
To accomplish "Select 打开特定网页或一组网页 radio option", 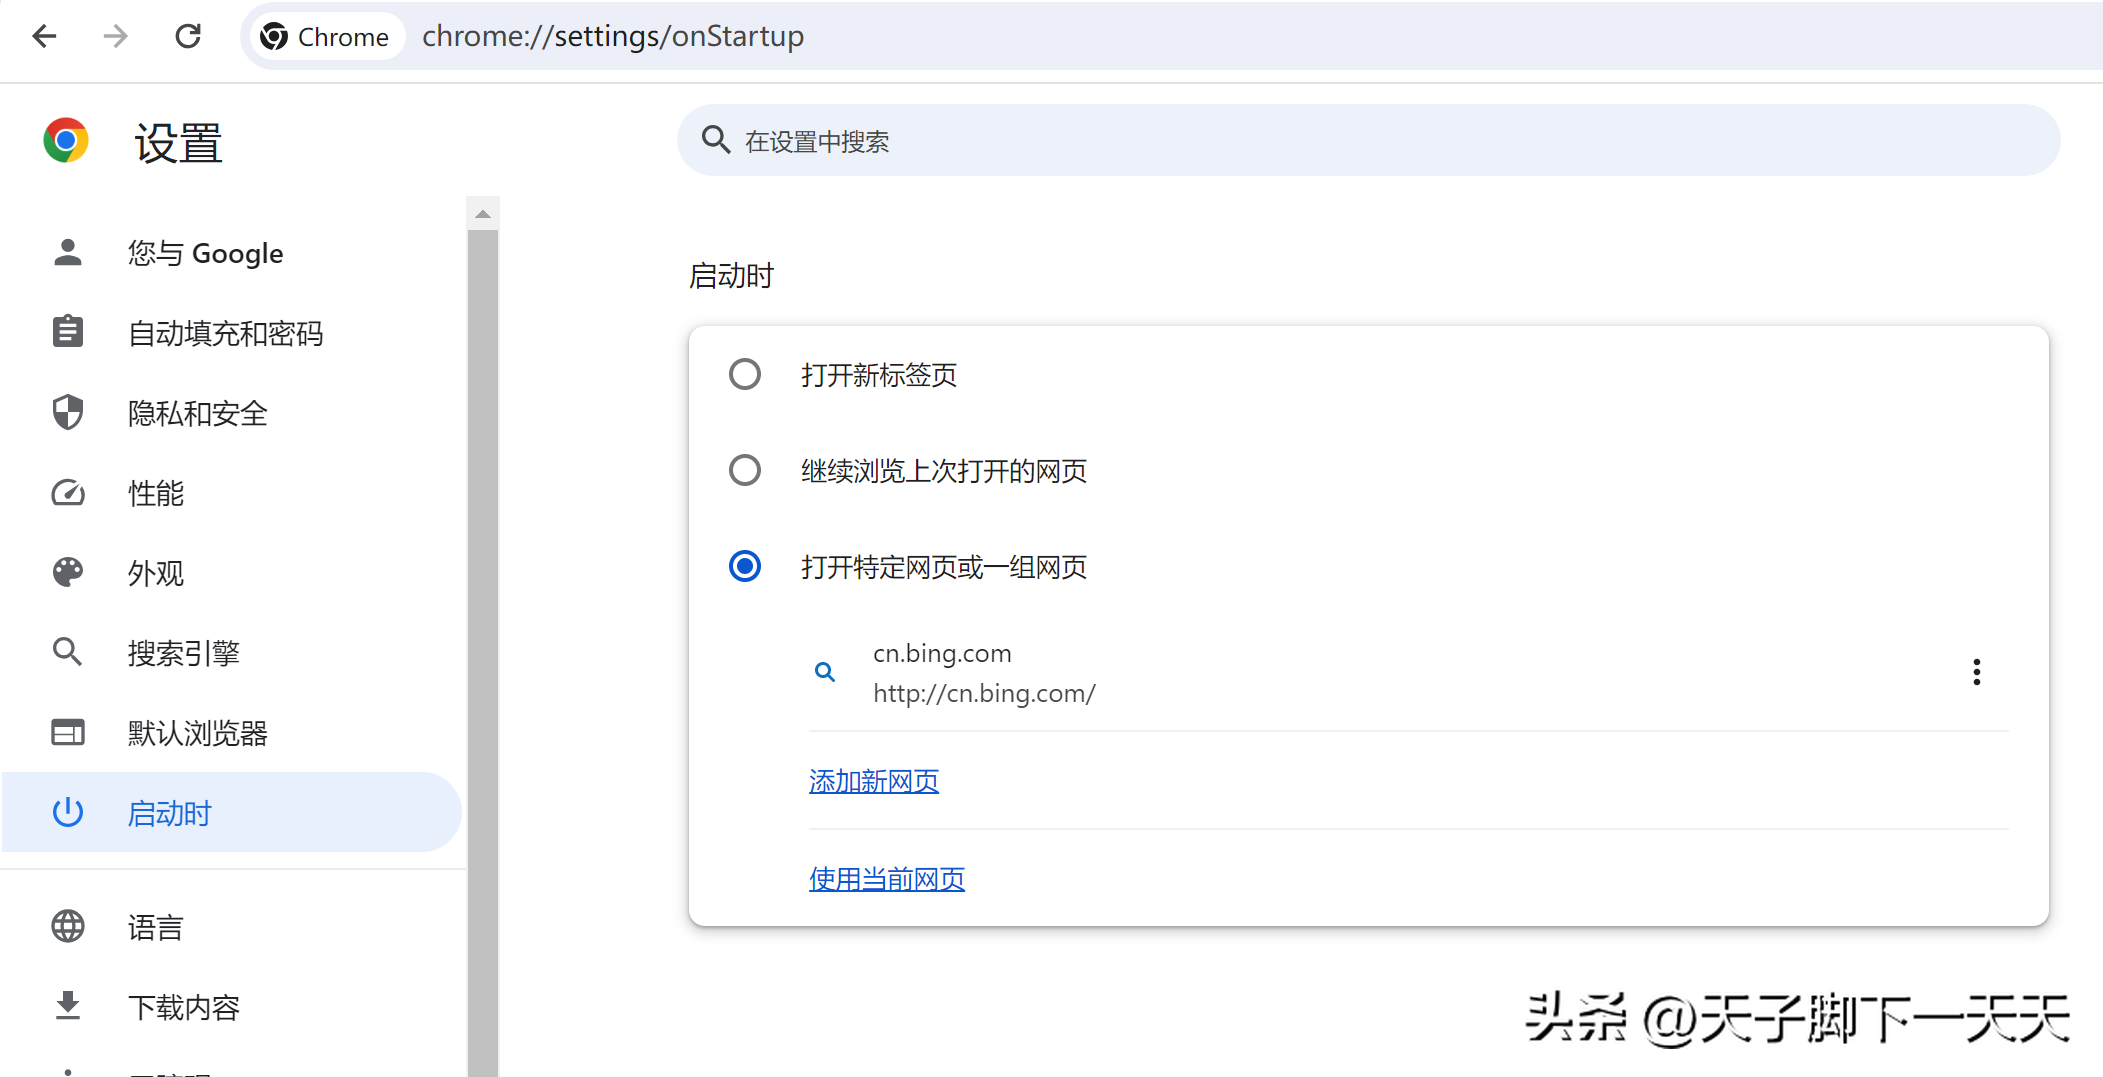I will click(x=745, y=566).
